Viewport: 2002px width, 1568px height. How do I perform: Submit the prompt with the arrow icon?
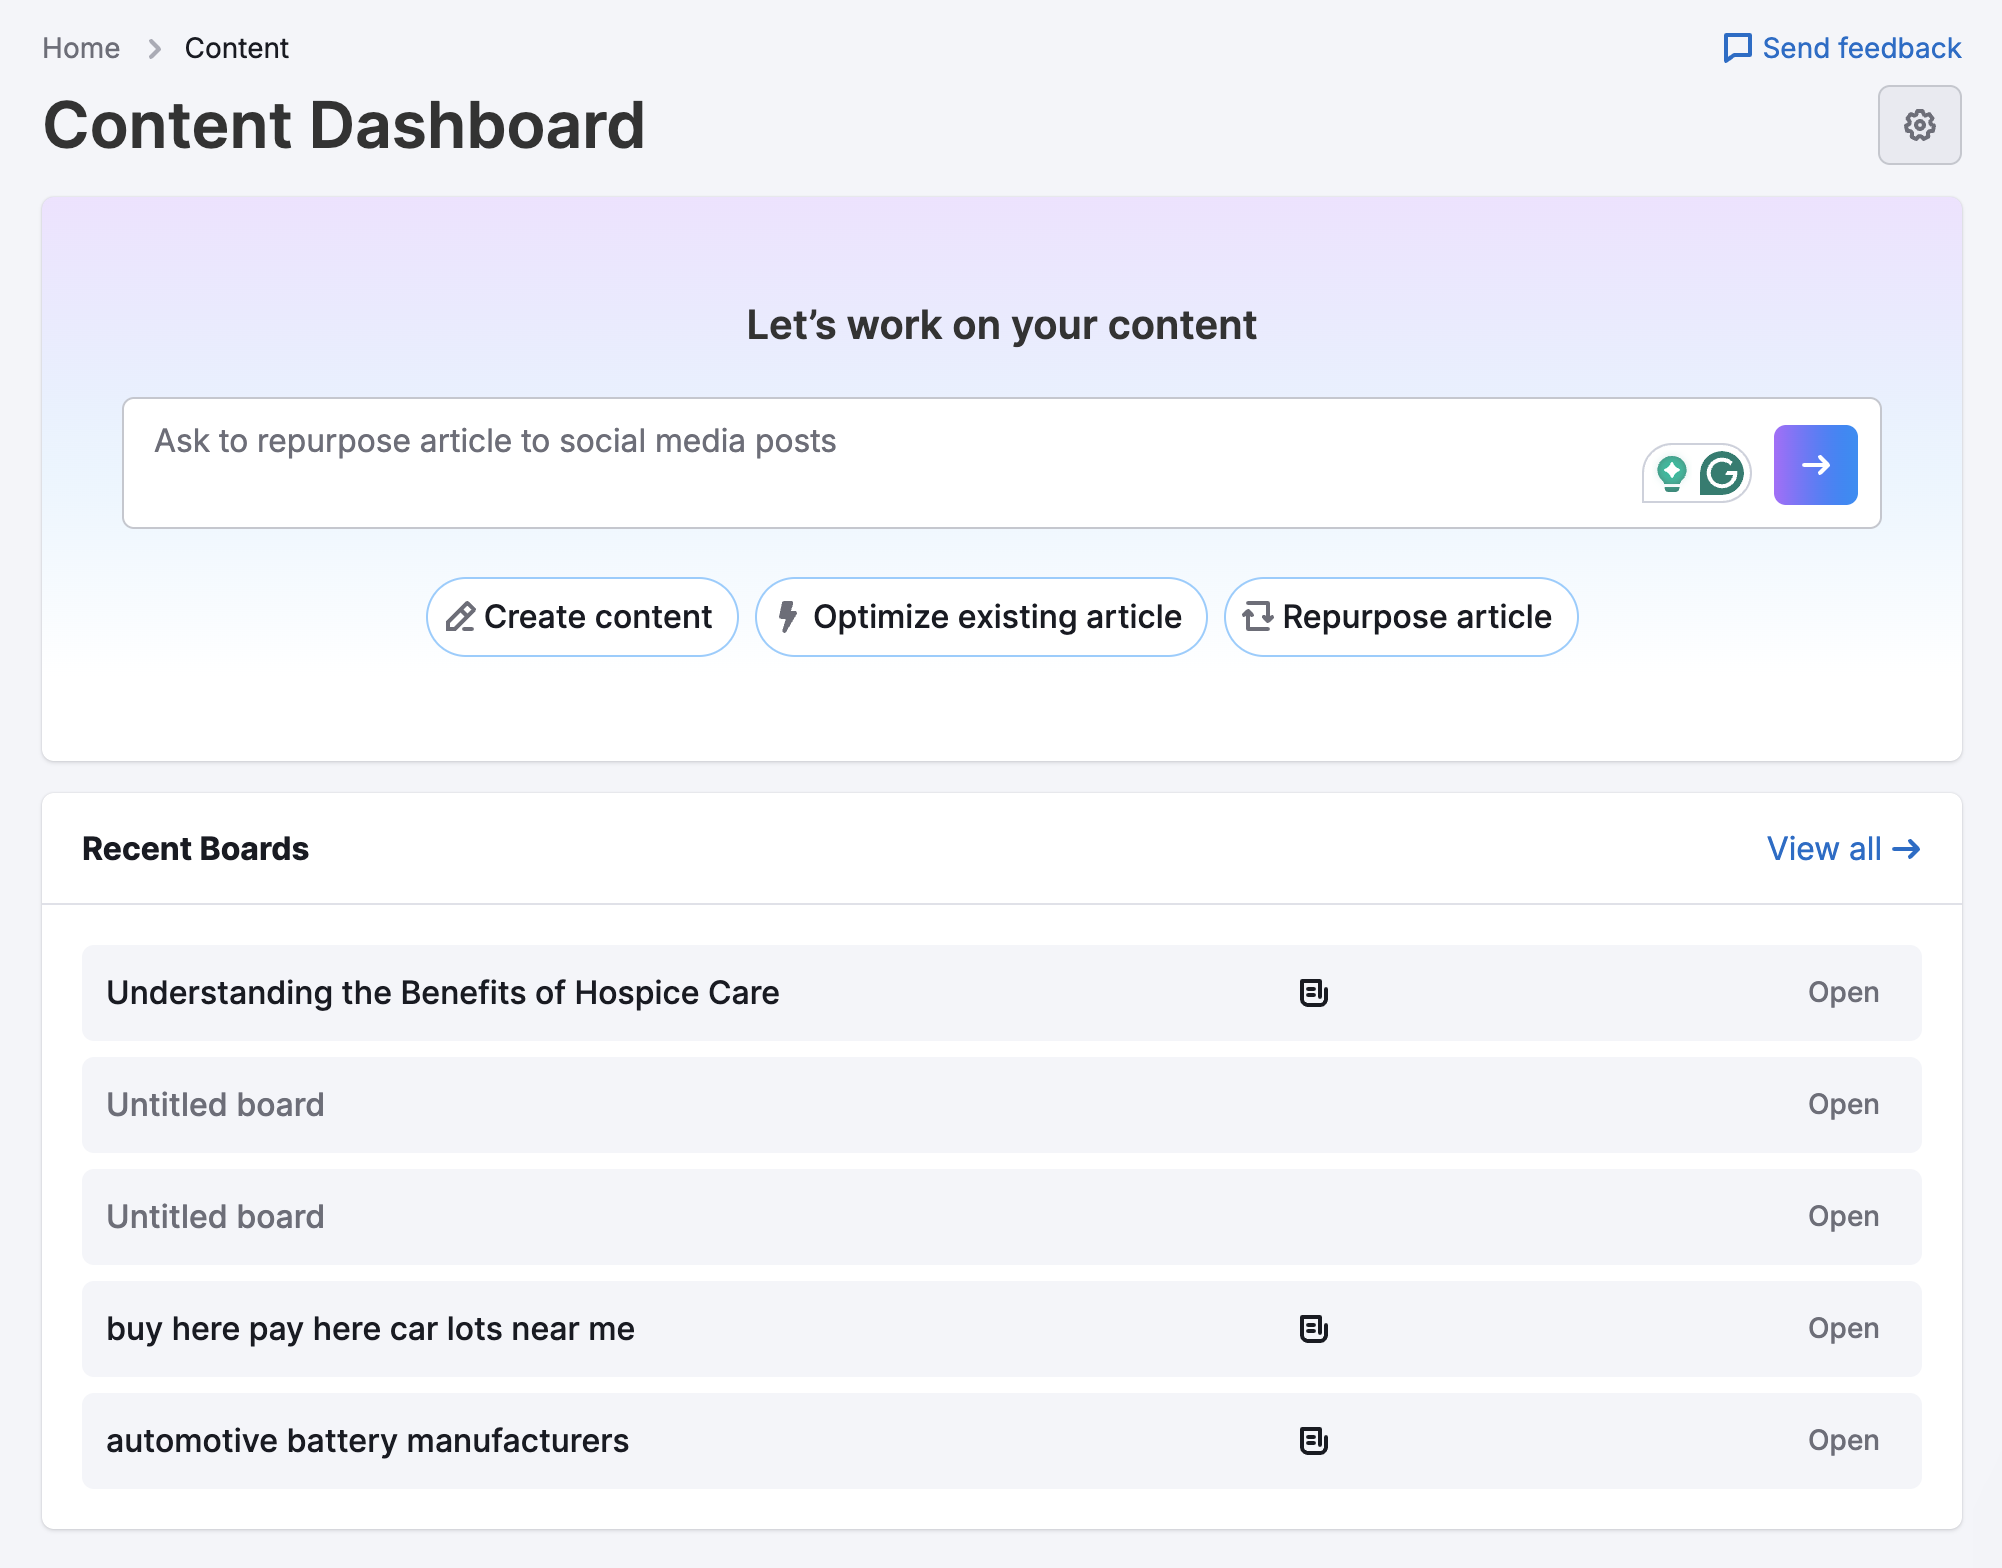point(1815,464)
